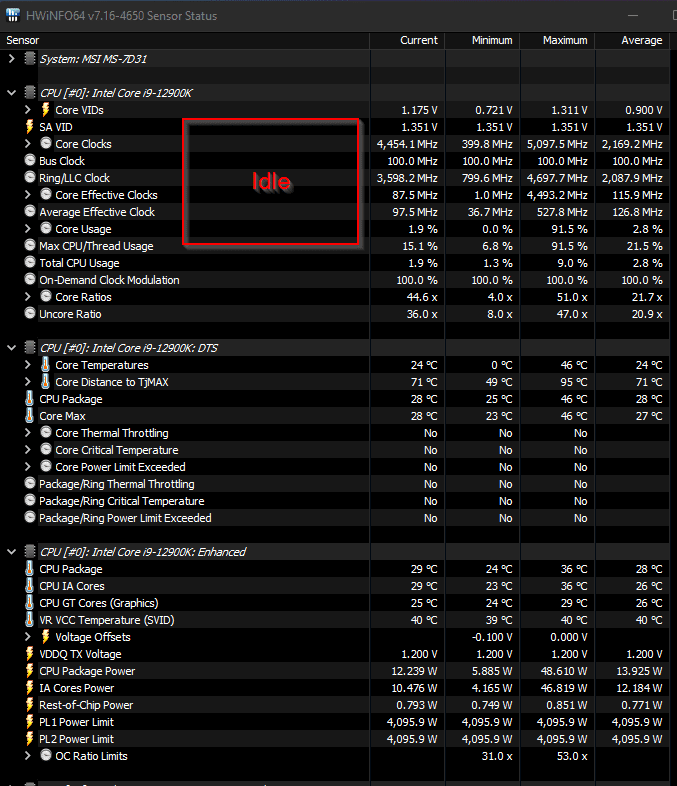Click the clock icon beside Total CPU Usage
Image resolution: width=677 pixels, height=786 pixels.
pyautogui.click(x=30, y=263)
